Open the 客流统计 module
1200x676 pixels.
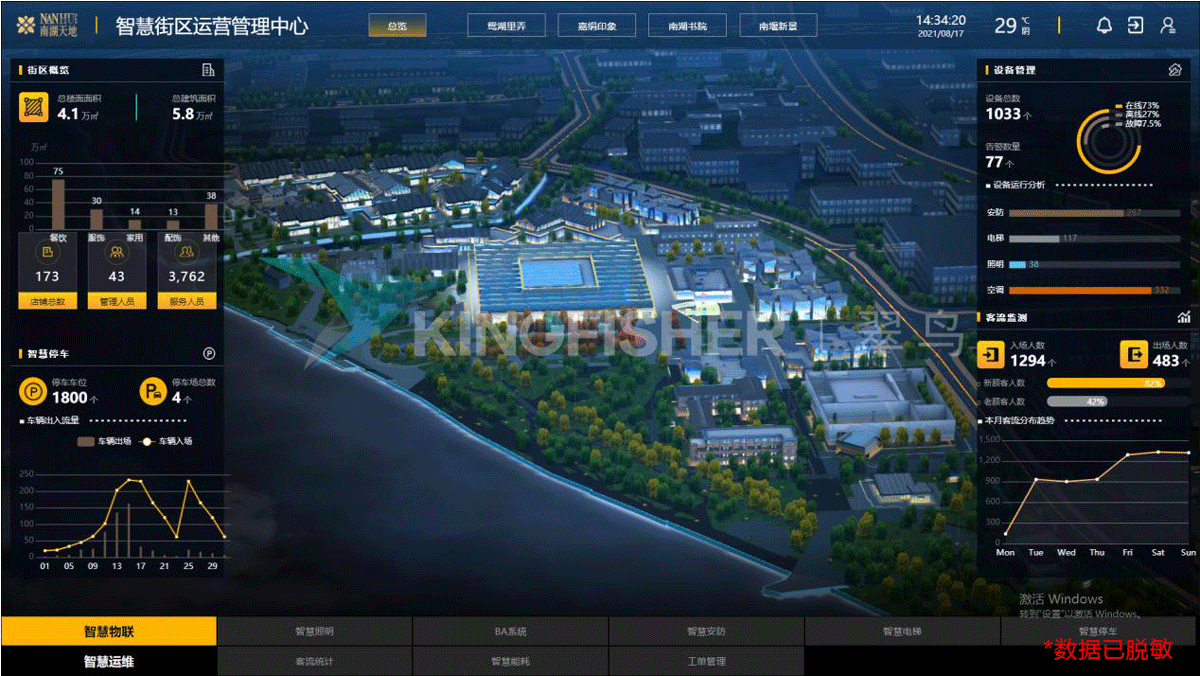[314, 661]
